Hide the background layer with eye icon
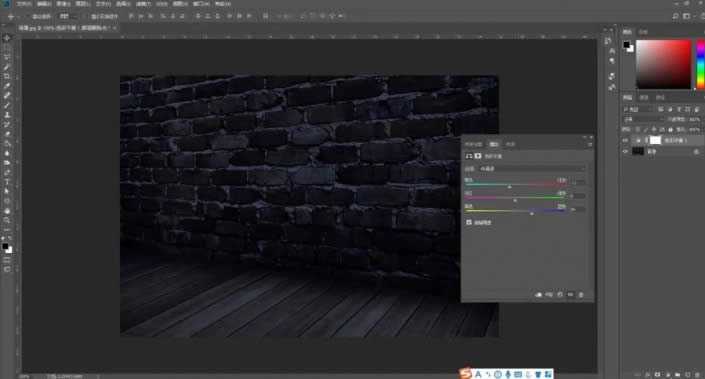Screen dimensions: 705x379 coord(625,152)
